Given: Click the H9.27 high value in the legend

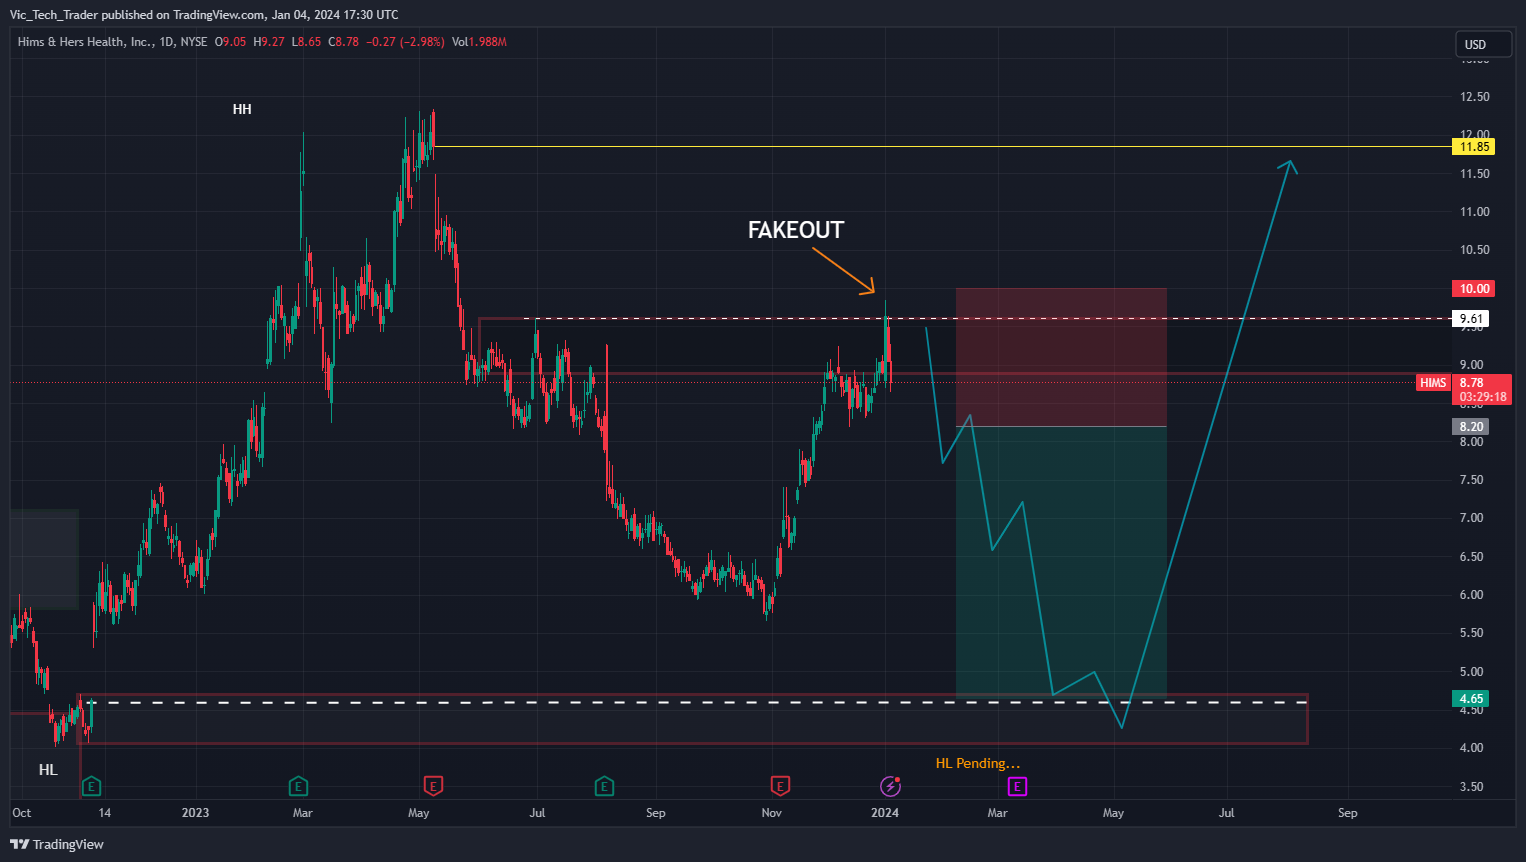Looking at the screenshot, I should click(x=269, y=42).
